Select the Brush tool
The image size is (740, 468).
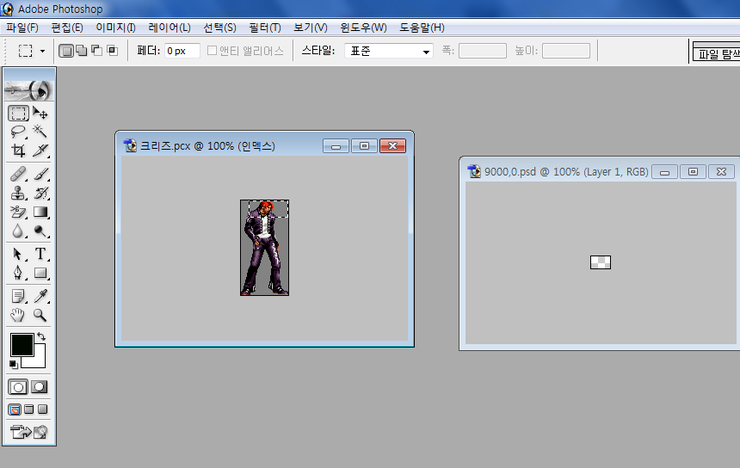(41, 174)
